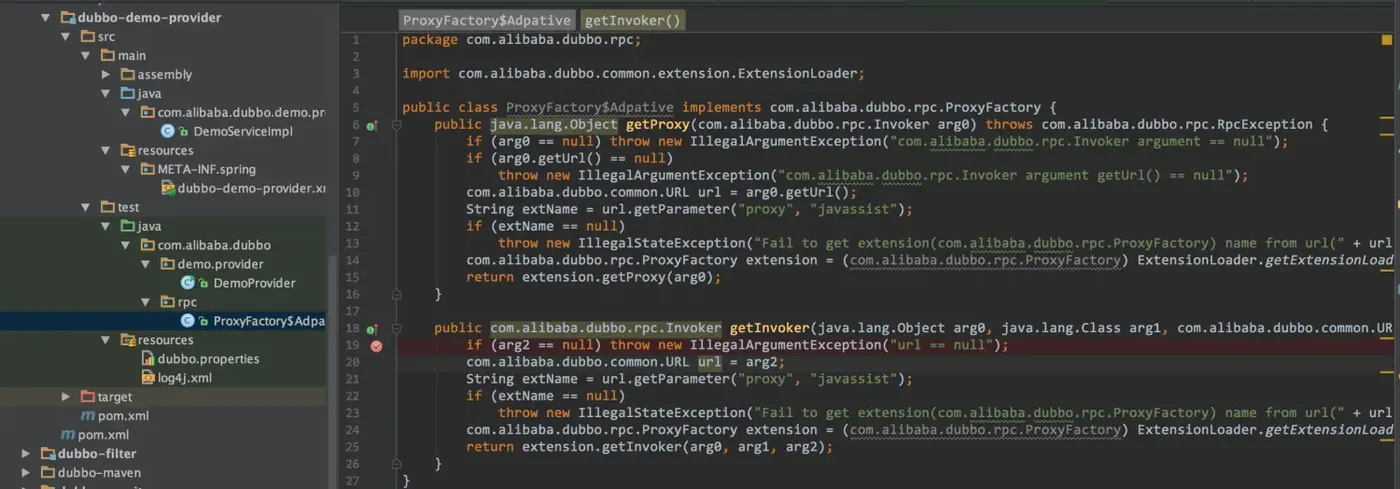Click the assembly folder icon
This screenshot has height=489, width=1400.
coord(128,75)
